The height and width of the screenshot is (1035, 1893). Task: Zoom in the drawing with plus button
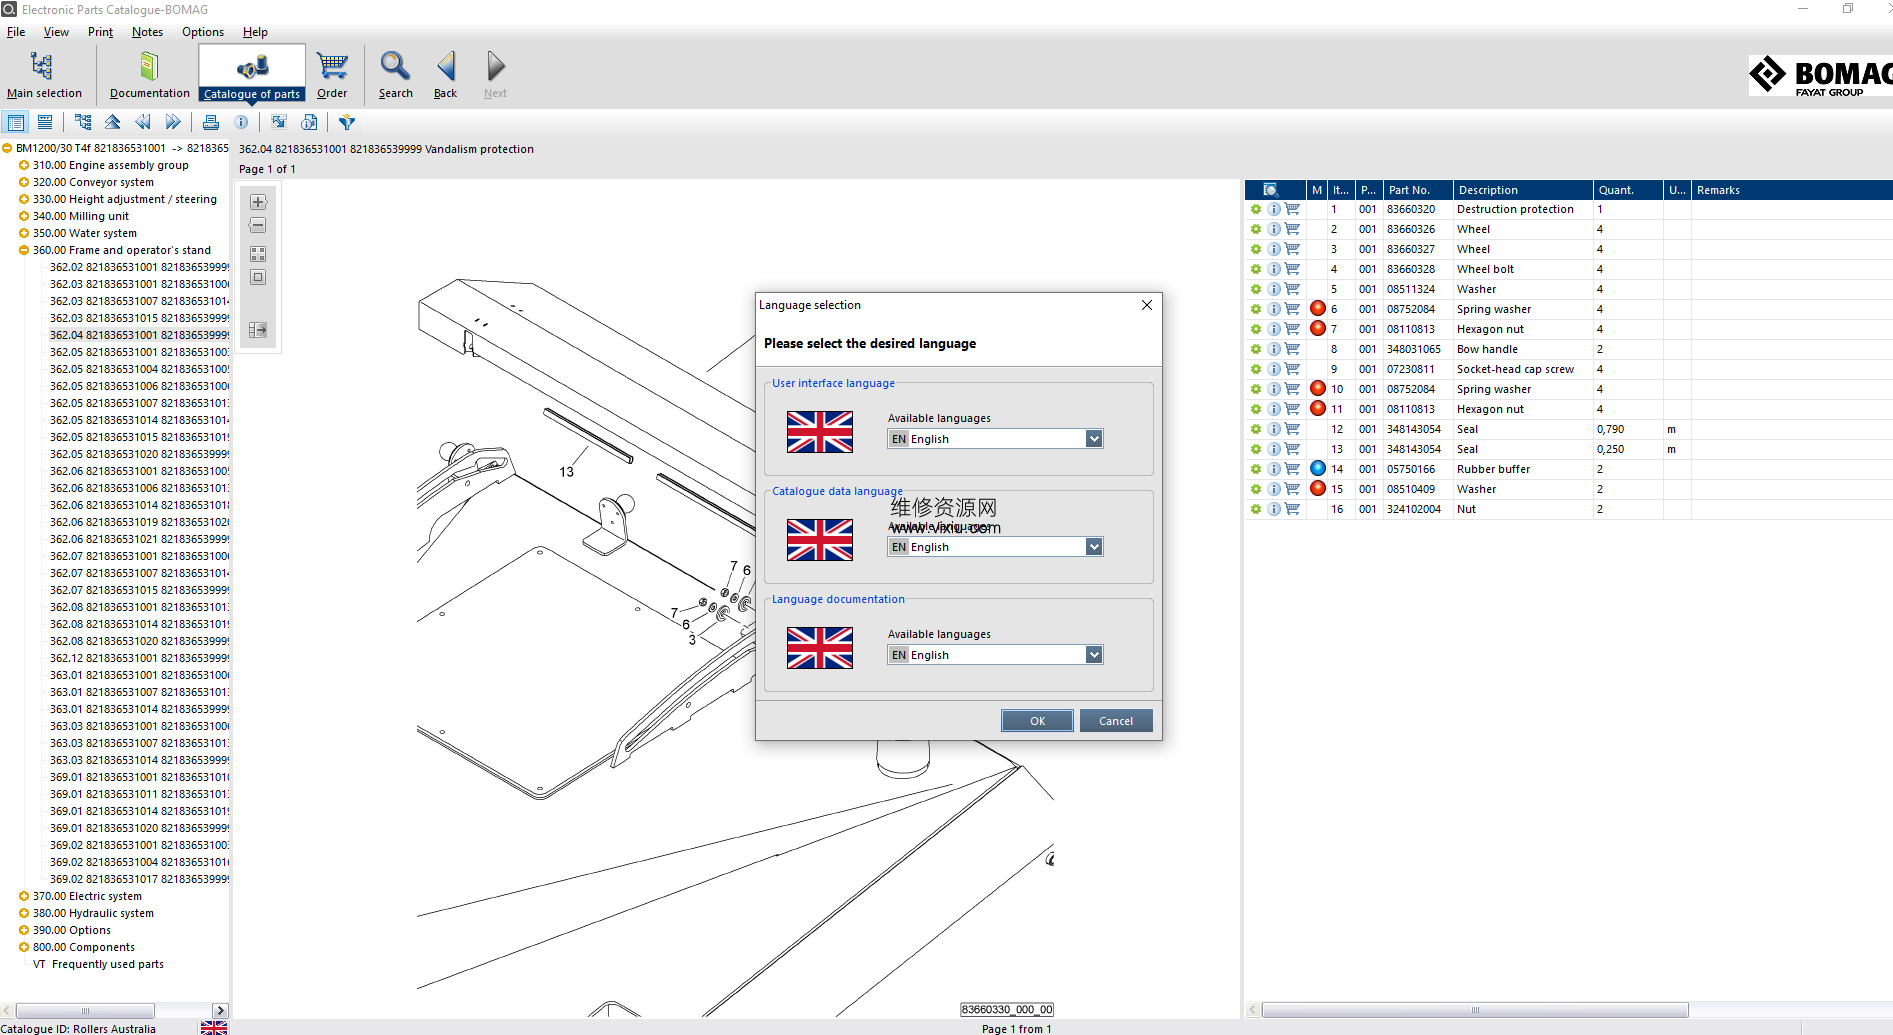(258, 202)
